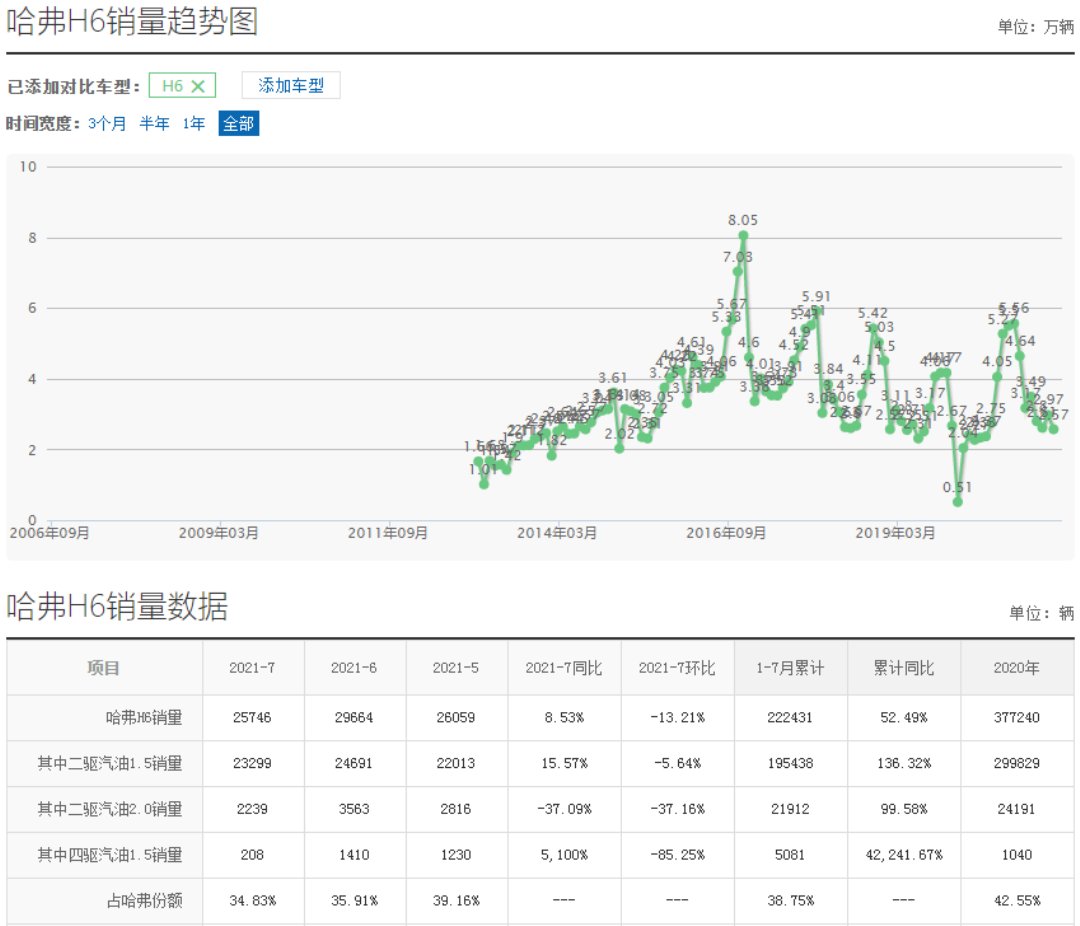Click the 项目 column header
The image size is (1080, 926).
click(x=104, y=668)
